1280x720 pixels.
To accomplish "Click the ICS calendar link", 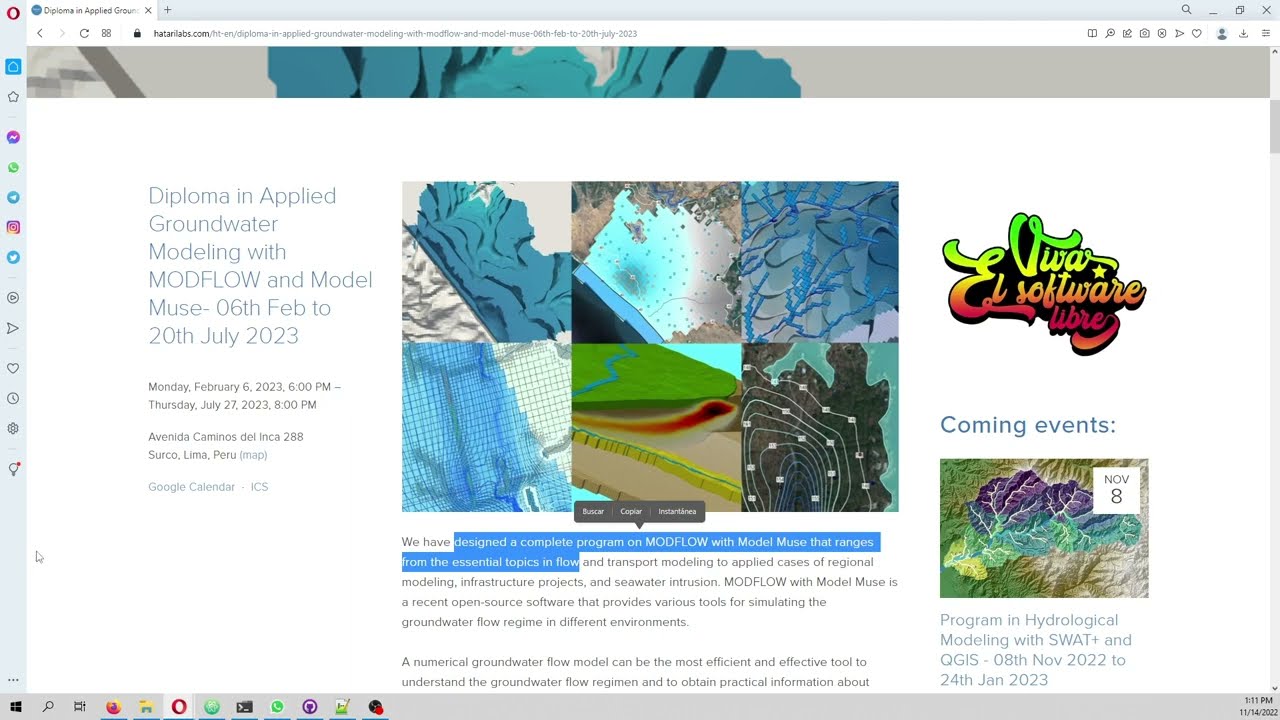I will click(259, 487).
